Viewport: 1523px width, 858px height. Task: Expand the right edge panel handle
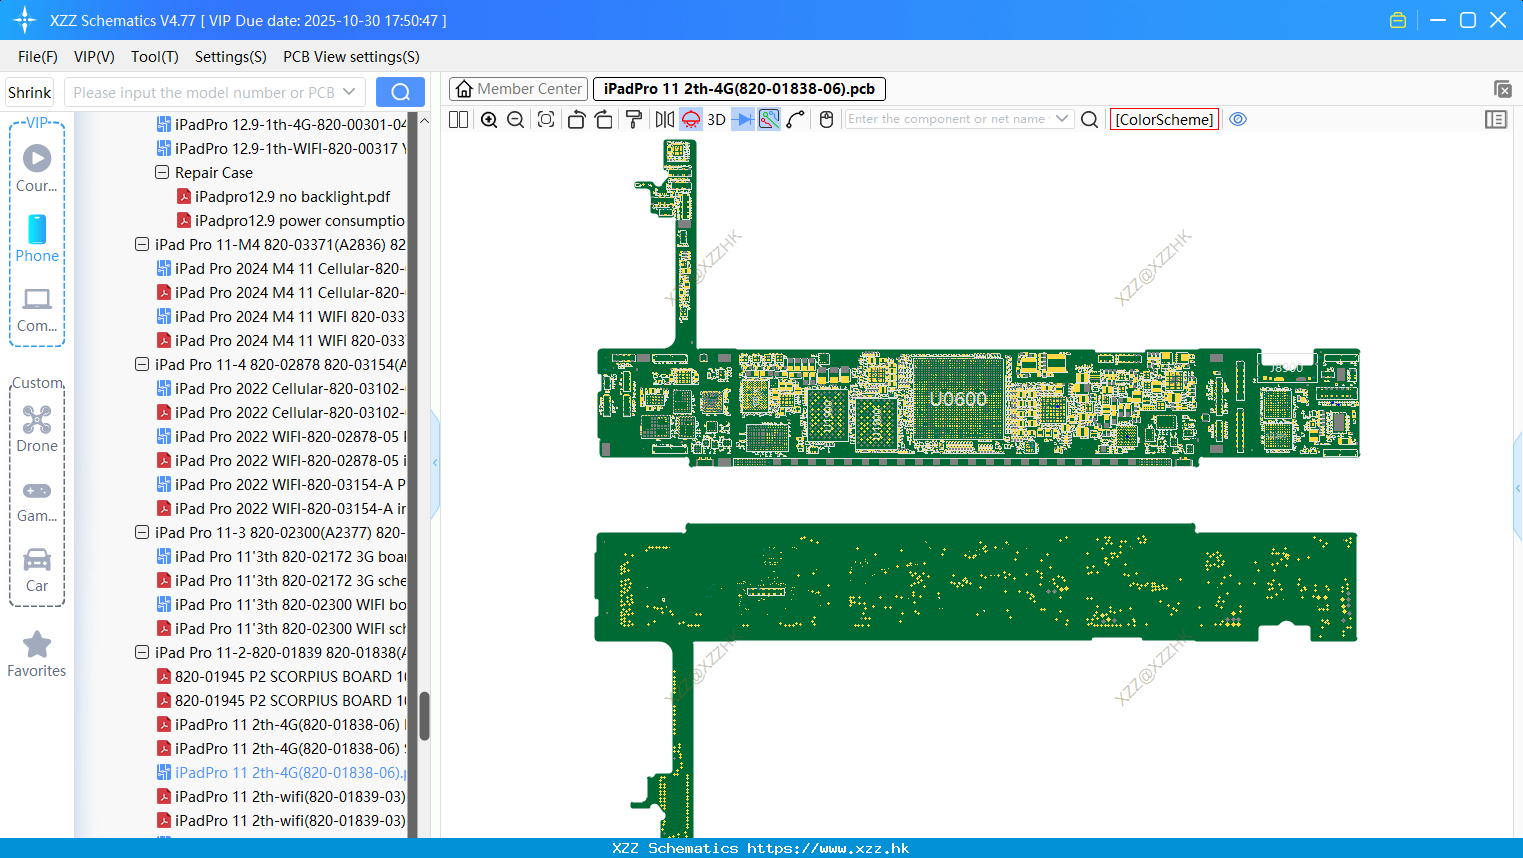tap(1518, 488)
